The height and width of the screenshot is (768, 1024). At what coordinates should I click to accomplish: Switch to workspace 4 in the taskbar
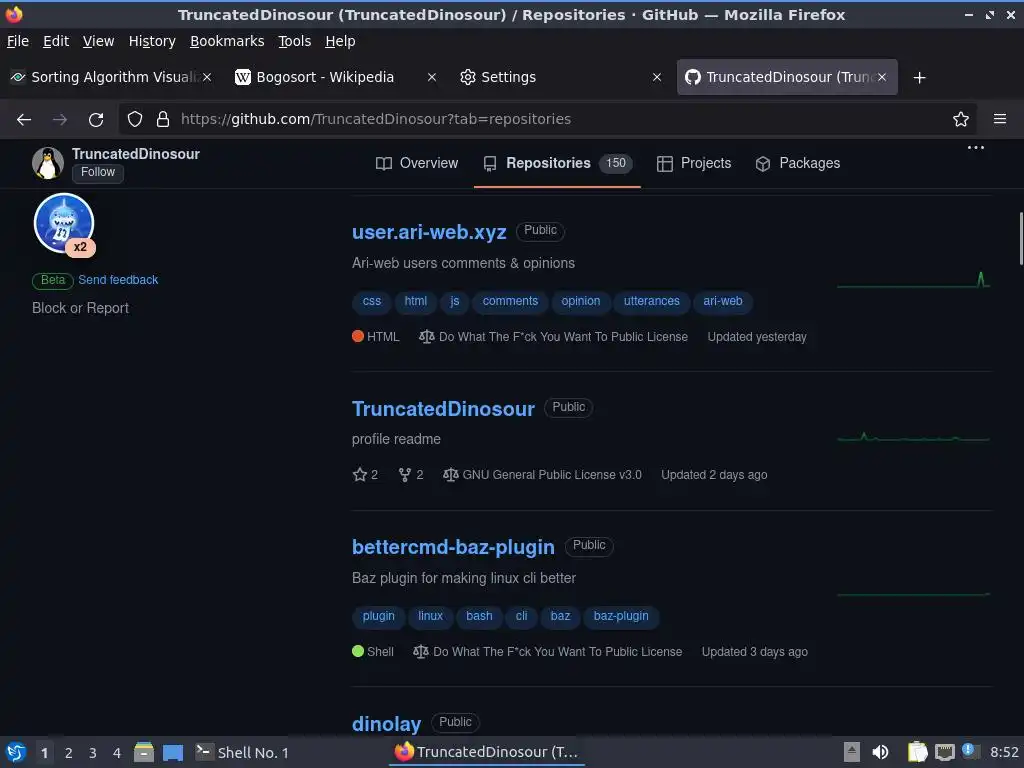117,753
